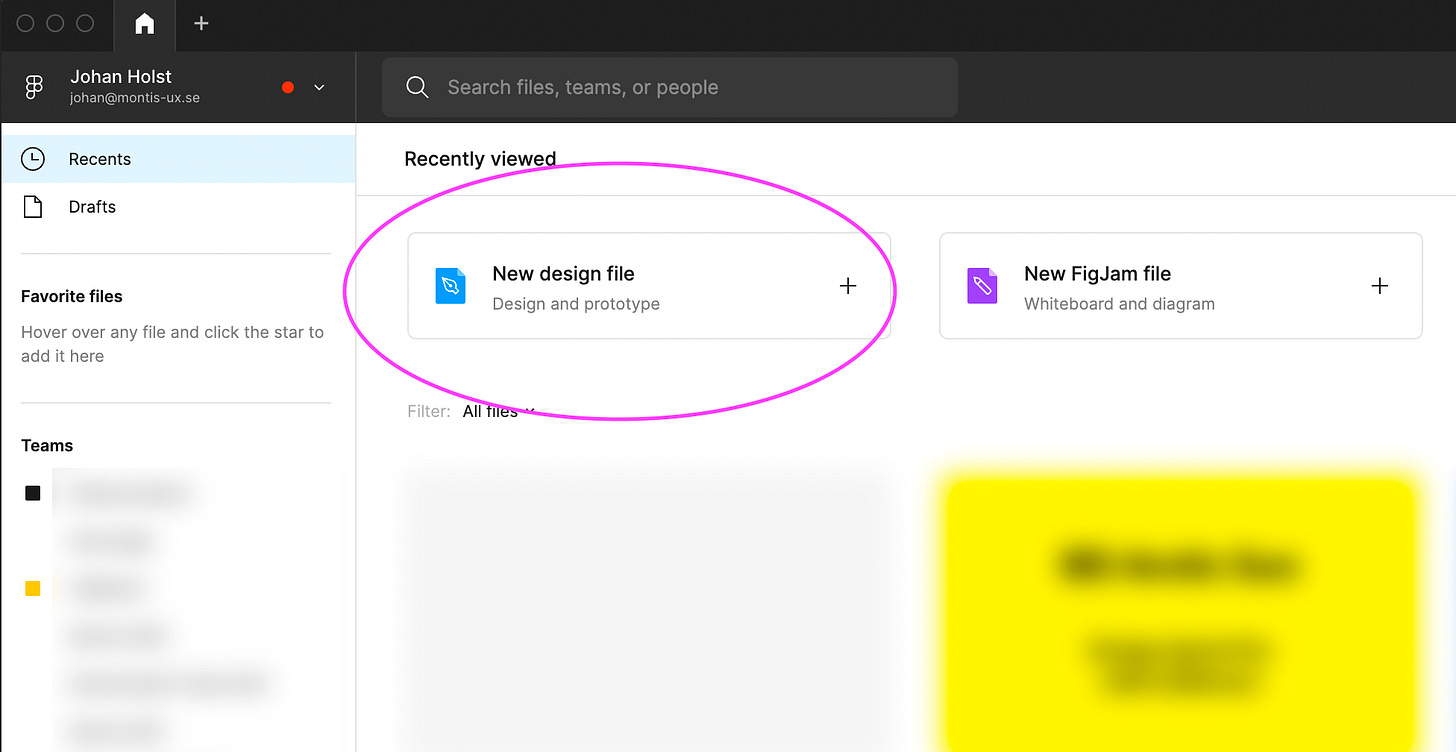Click the Teams heading
This screenshot has height=752, width=1456.
47,446
